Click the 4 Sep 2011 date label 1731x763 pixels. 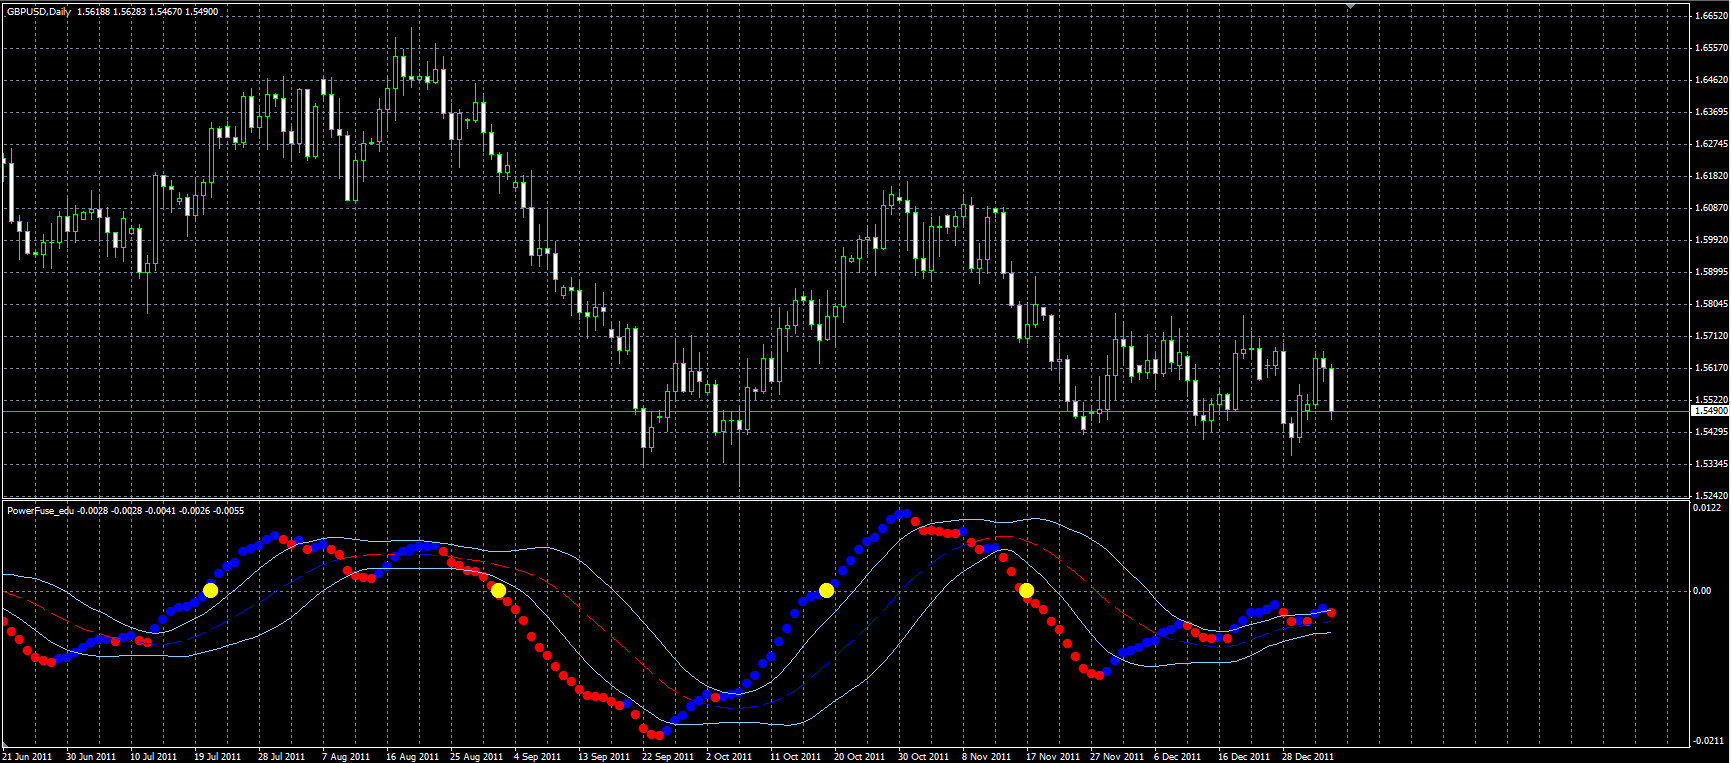coord(537,757)
